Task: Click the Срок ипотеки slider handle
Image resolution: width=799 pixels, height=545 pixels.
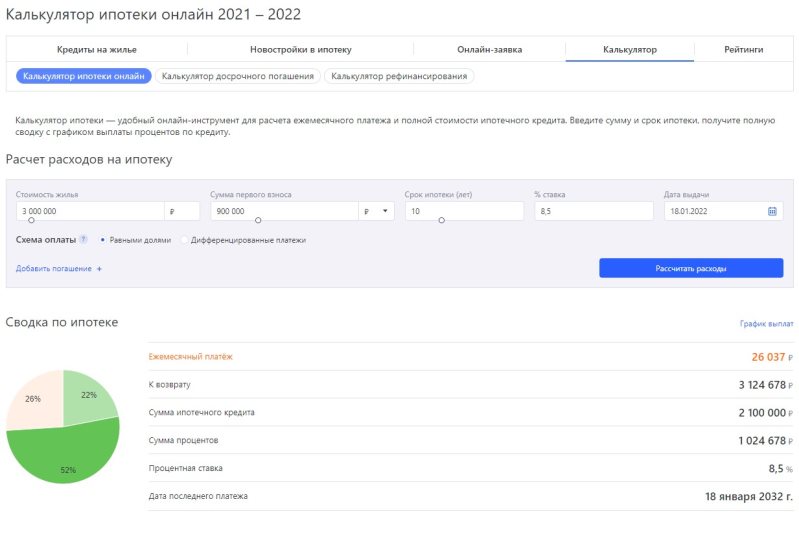Action: click(441, 220)
